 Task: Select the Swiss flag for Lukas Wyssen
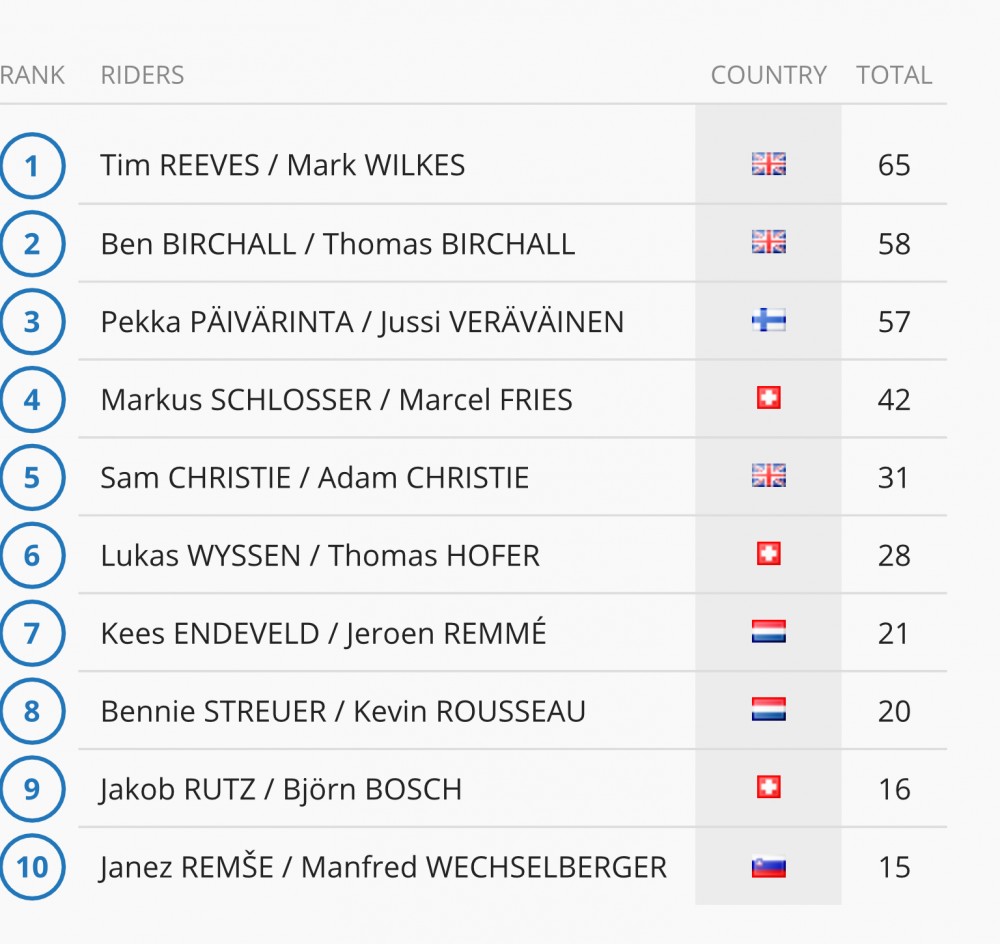tap(768, 554)
